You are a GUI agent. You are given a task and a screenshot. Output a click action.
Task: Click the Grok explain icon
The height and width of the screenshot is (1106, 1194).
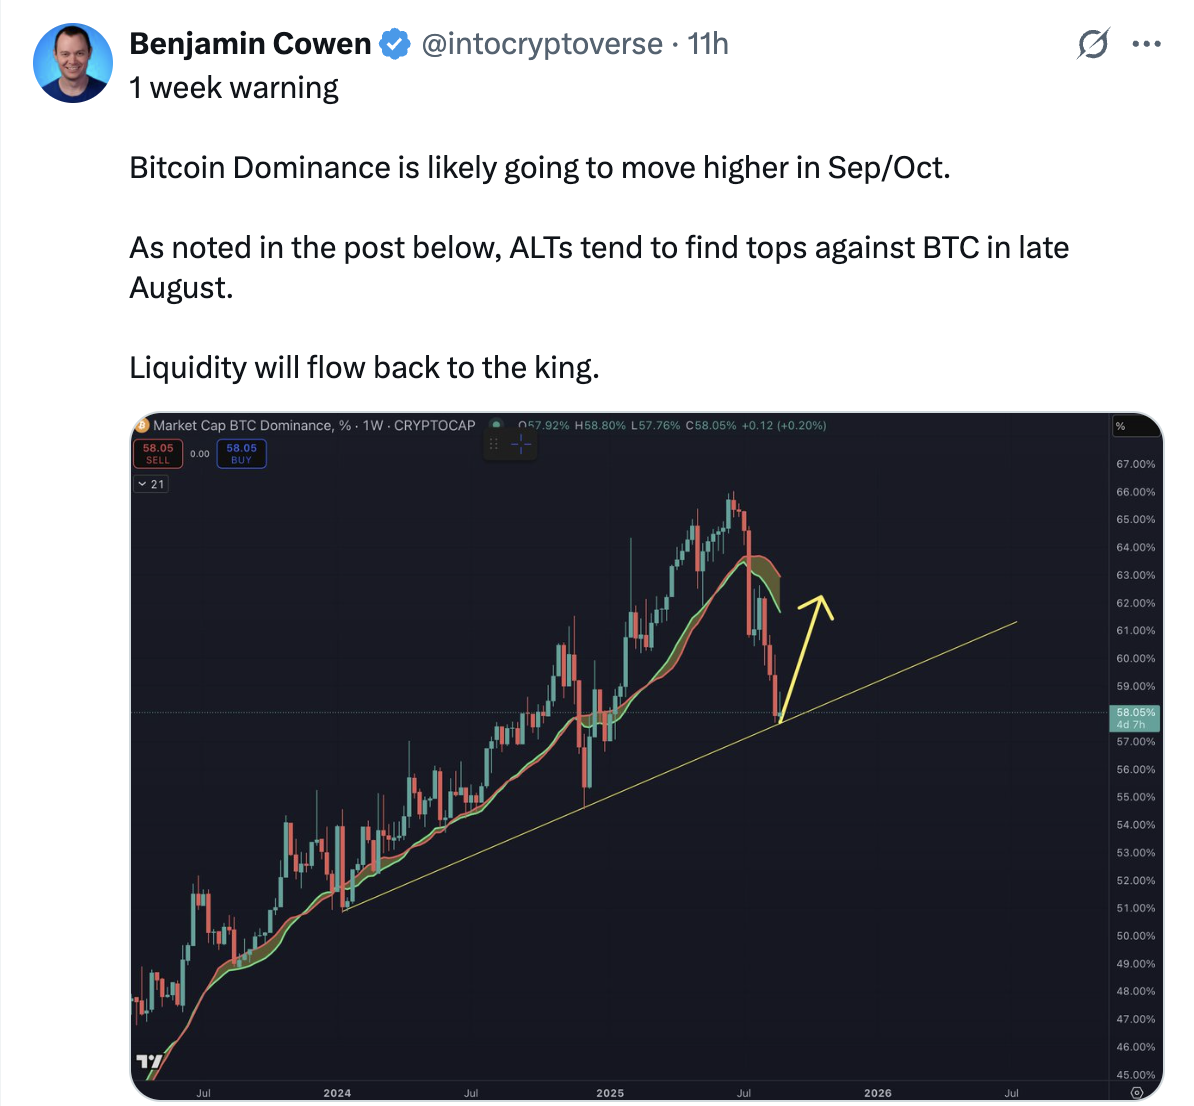click(x=1093, y=44)
